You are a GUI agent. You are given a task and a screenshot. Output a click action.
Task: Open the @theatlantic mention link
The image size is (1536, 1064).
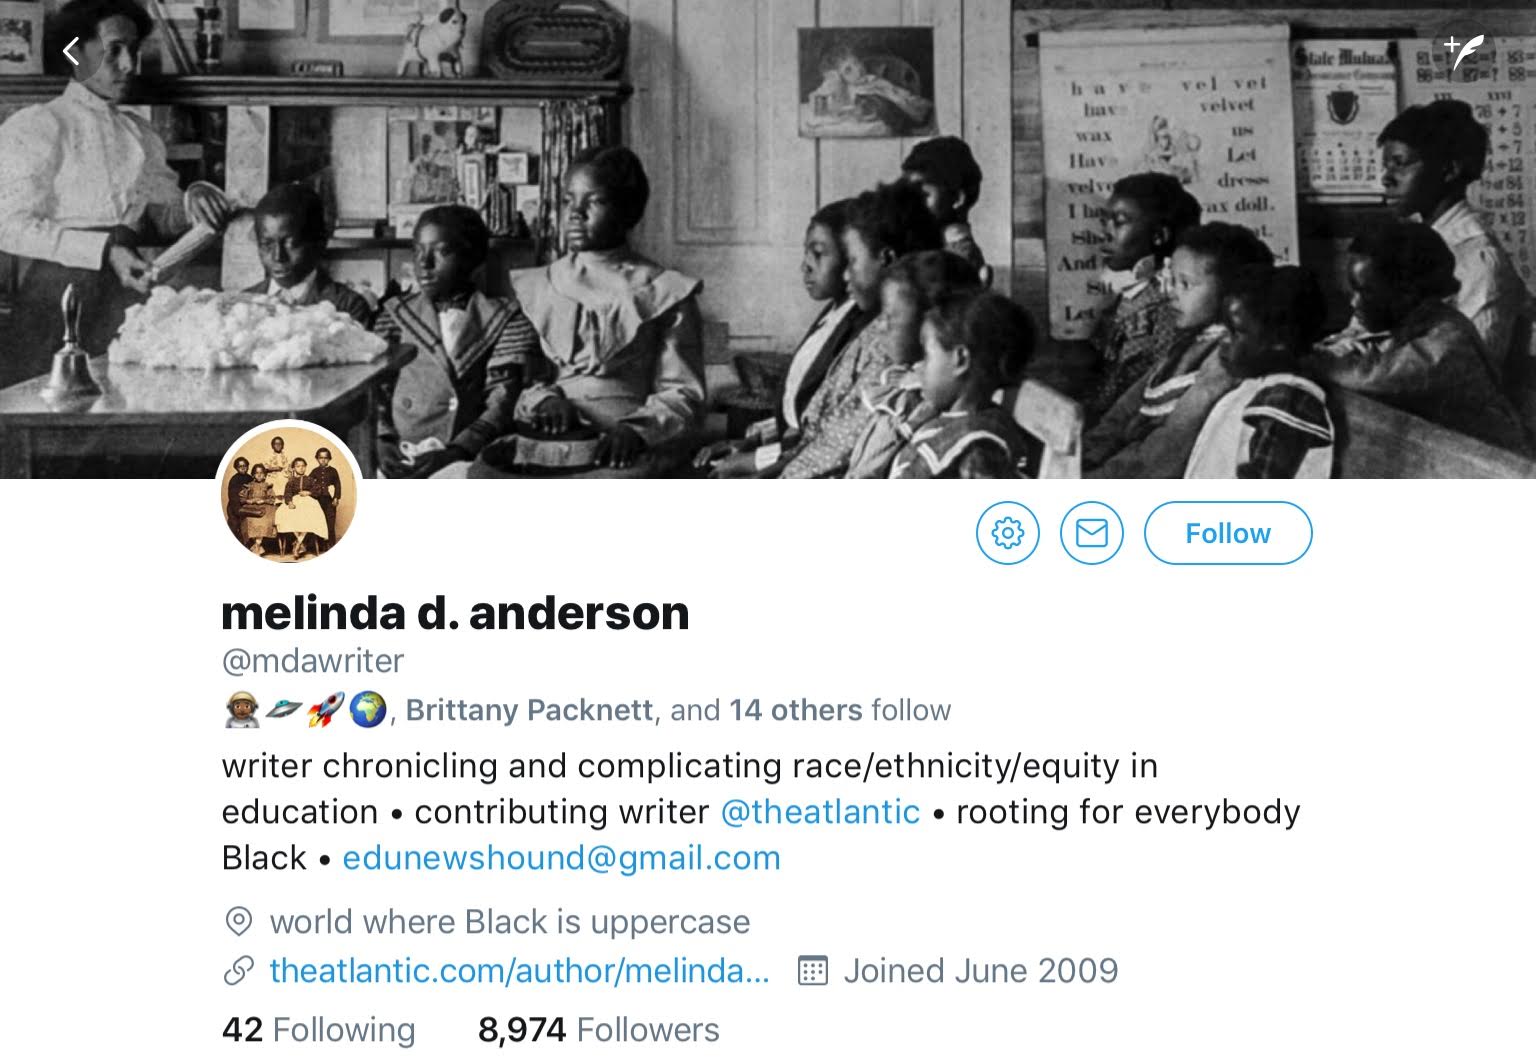click(820, 811)
